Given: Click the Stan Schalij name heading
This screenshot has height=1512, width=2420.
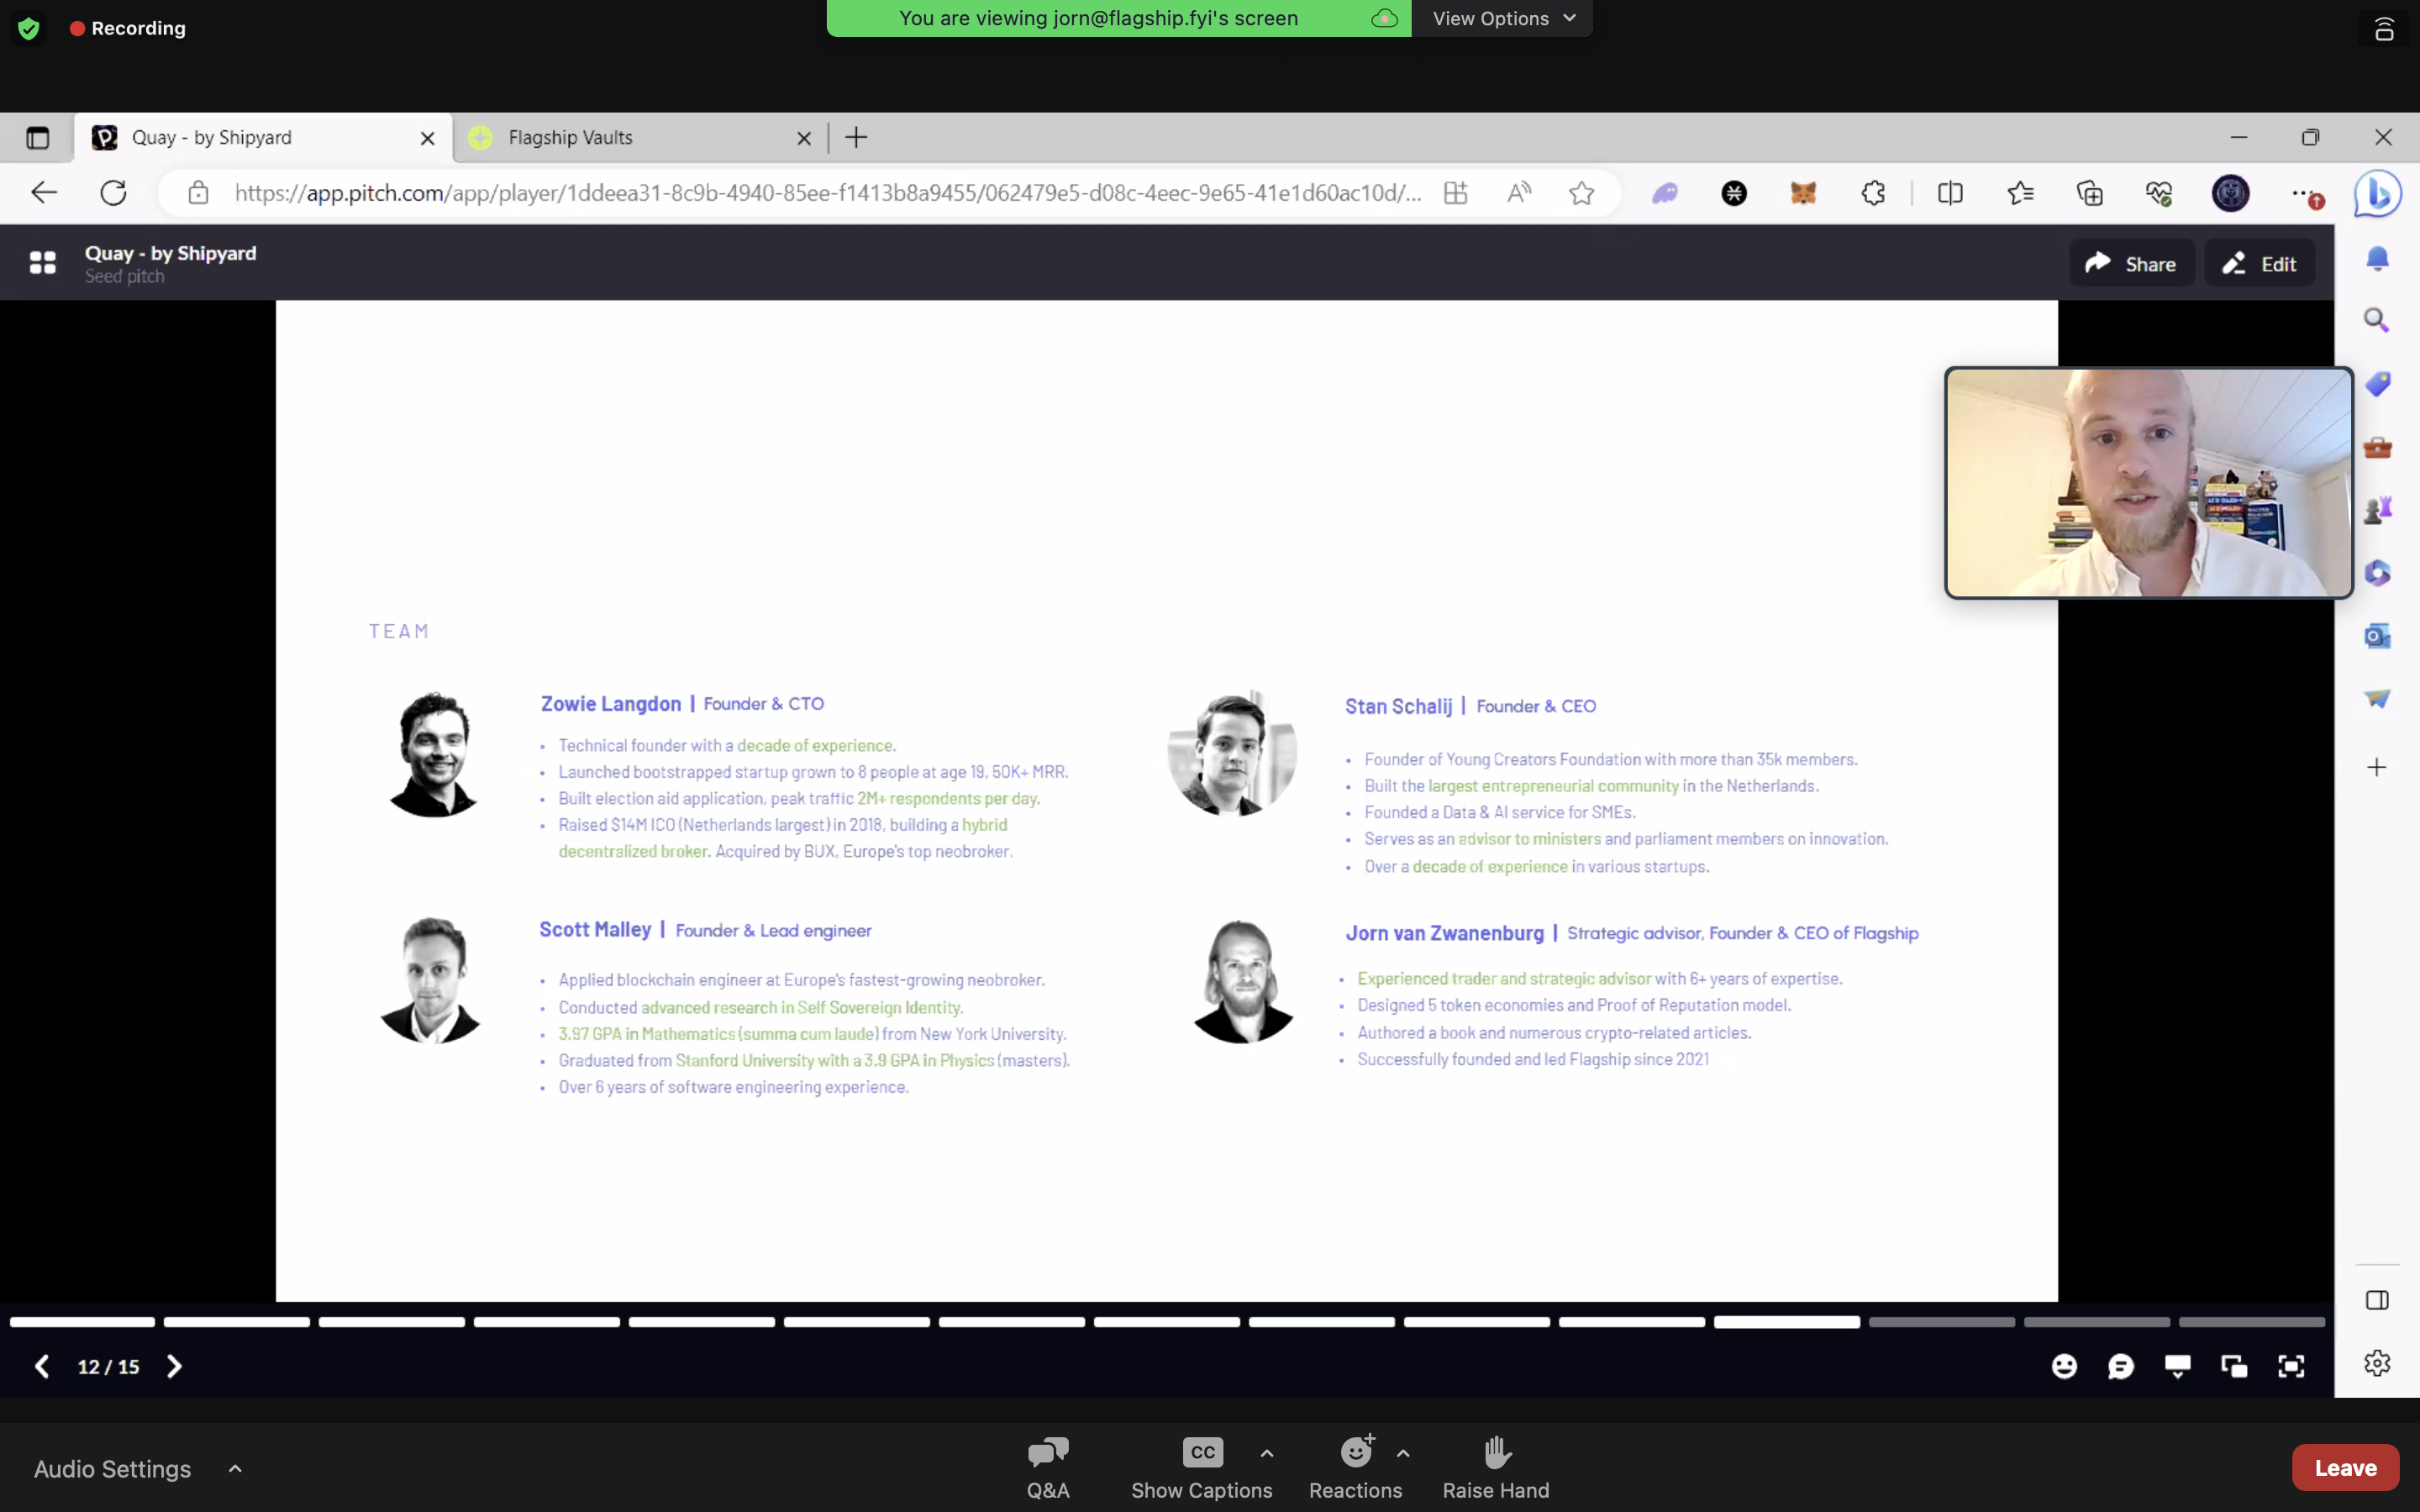Looking at the screenshot, I should [x=1398, y=707].
